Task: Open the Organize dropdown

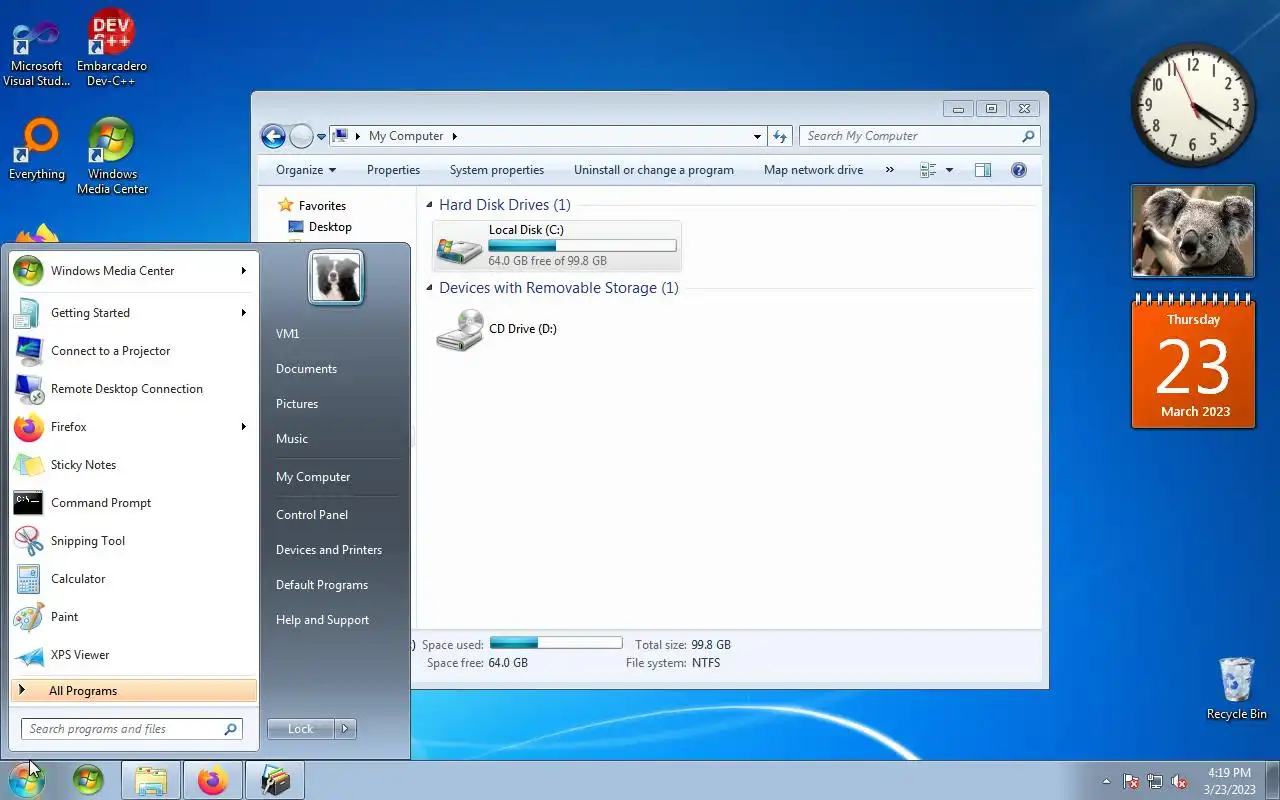Action: (x=306, y=170)
